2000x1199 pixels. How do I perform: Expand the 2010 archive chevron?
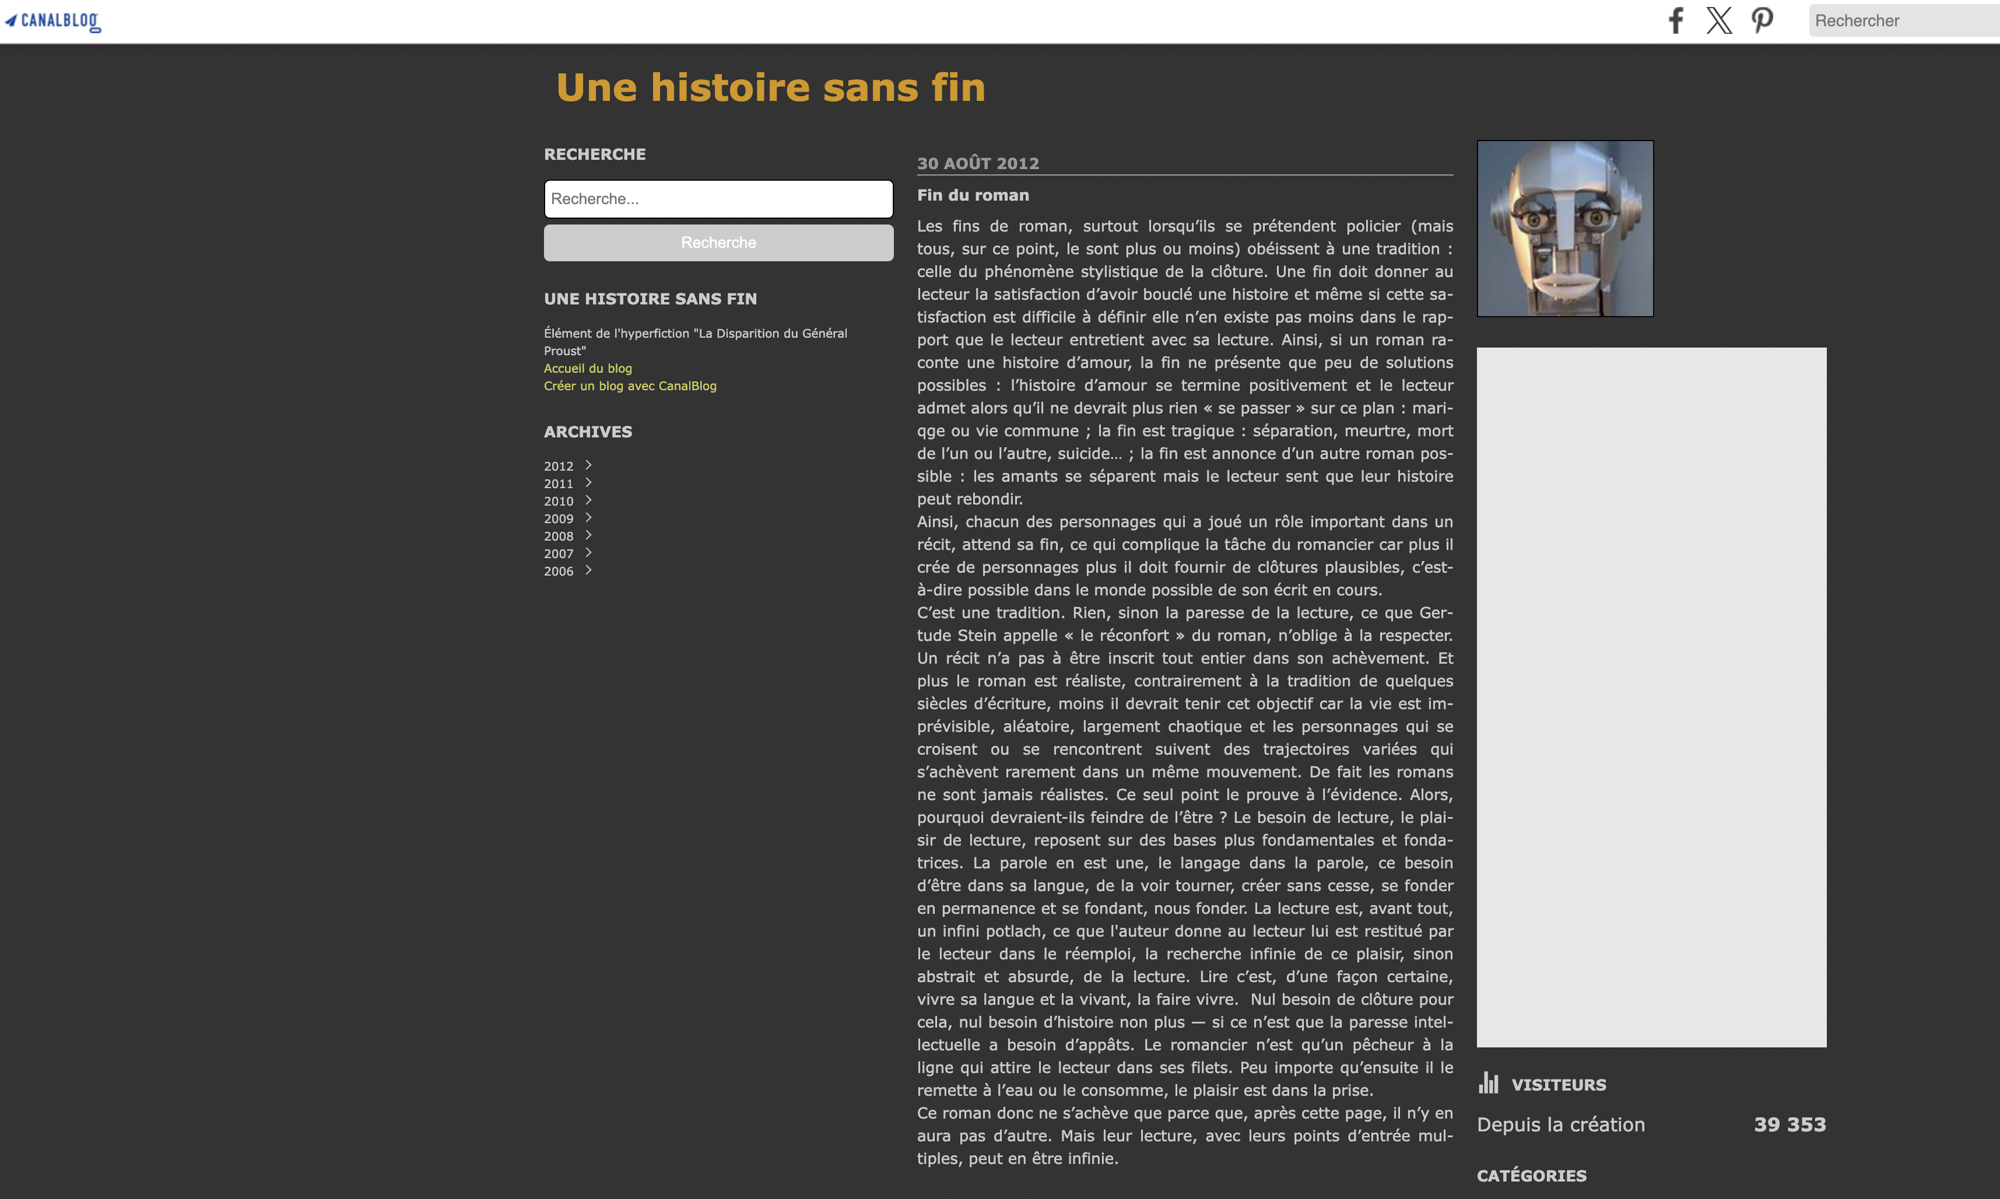pos(589,500)
